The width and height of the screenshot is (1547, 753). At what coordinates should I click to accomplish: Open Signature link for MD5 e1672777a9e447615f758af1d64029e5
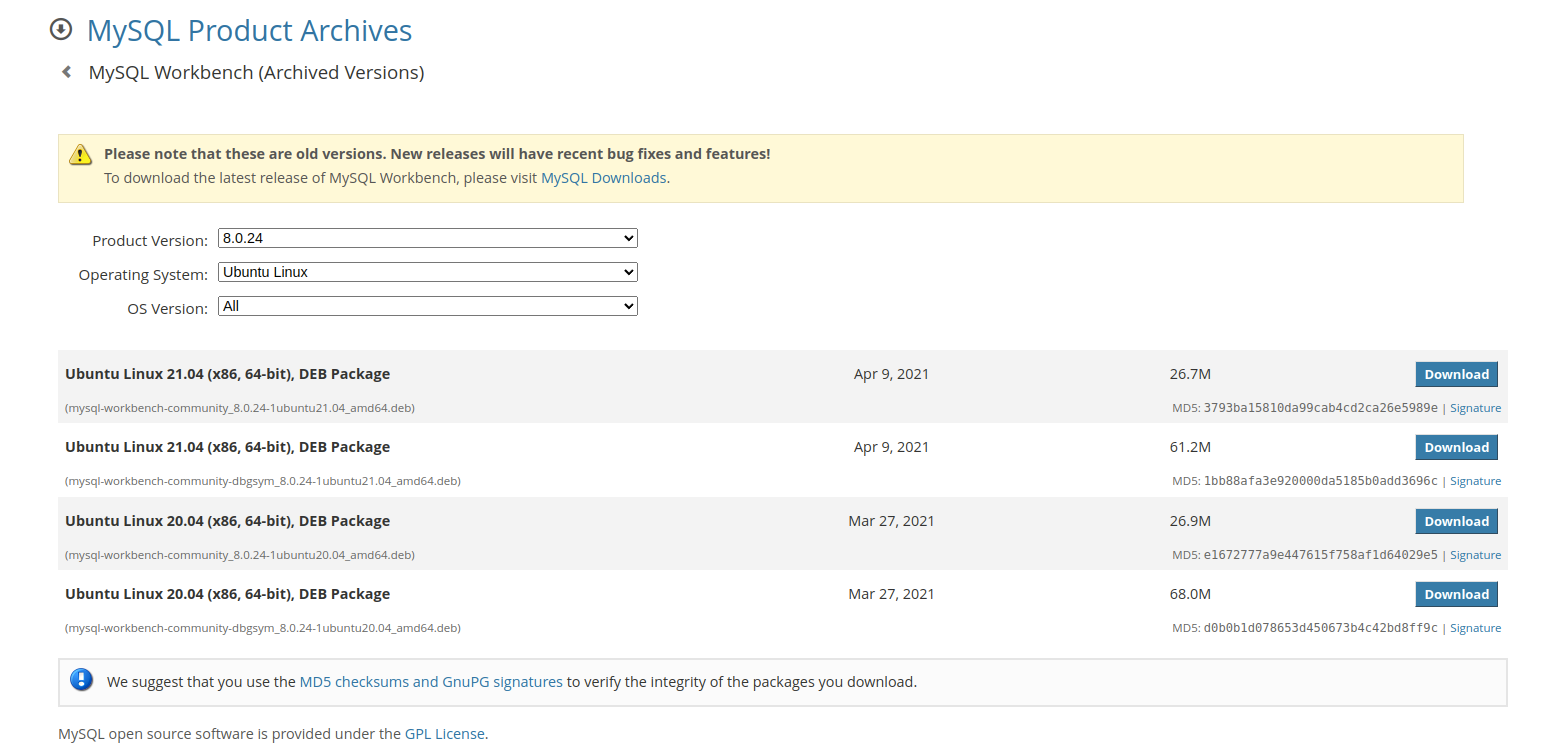click(1475, 555)
